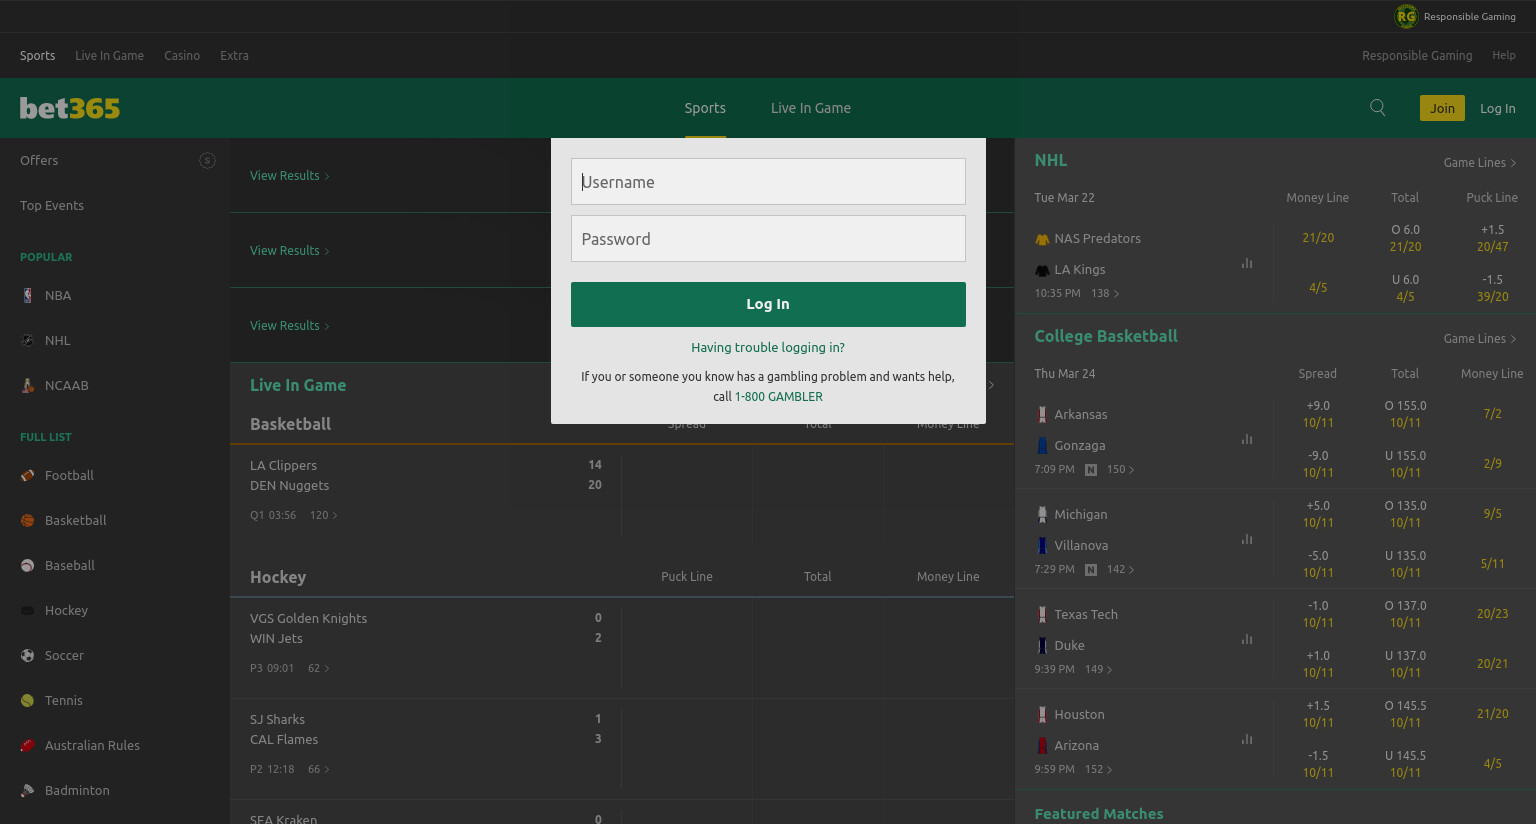Click the Offers circle icon in sidebar
The height and width of the screenshot is (824, 1536).
pyautogui.click(x=207, y=160)
